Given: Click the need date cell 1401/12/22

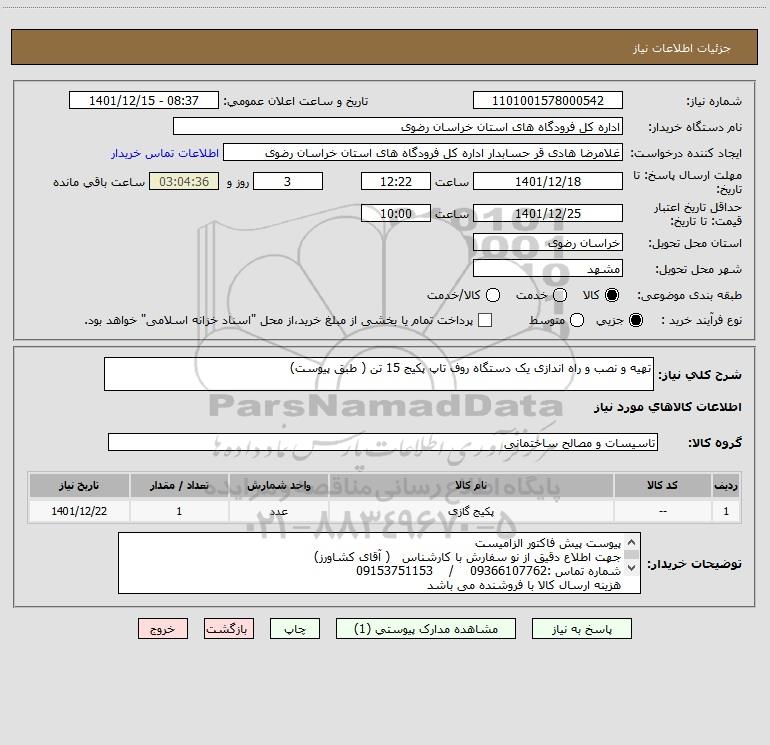Looking at the screenshot, I should click(x=79, y=511).
